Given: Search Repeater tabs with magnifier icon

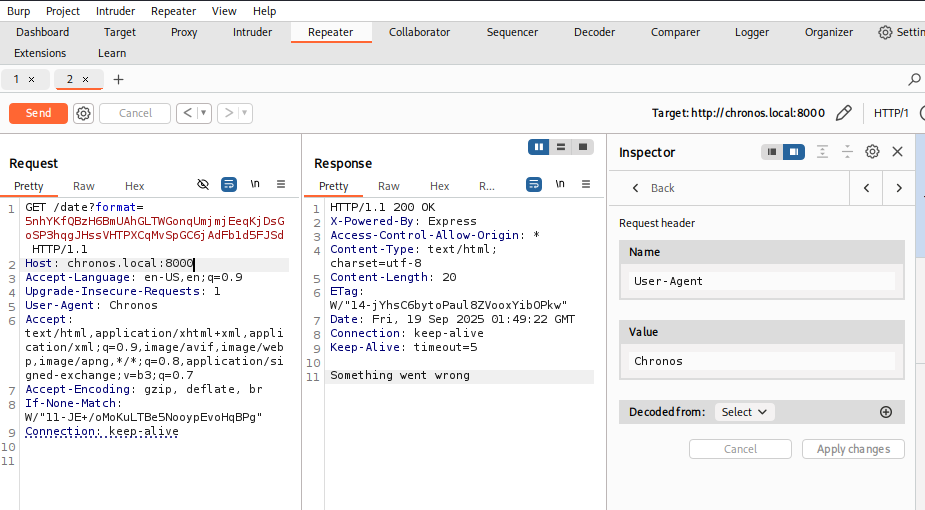Looking at the screenshot, I should pos(914,79).
